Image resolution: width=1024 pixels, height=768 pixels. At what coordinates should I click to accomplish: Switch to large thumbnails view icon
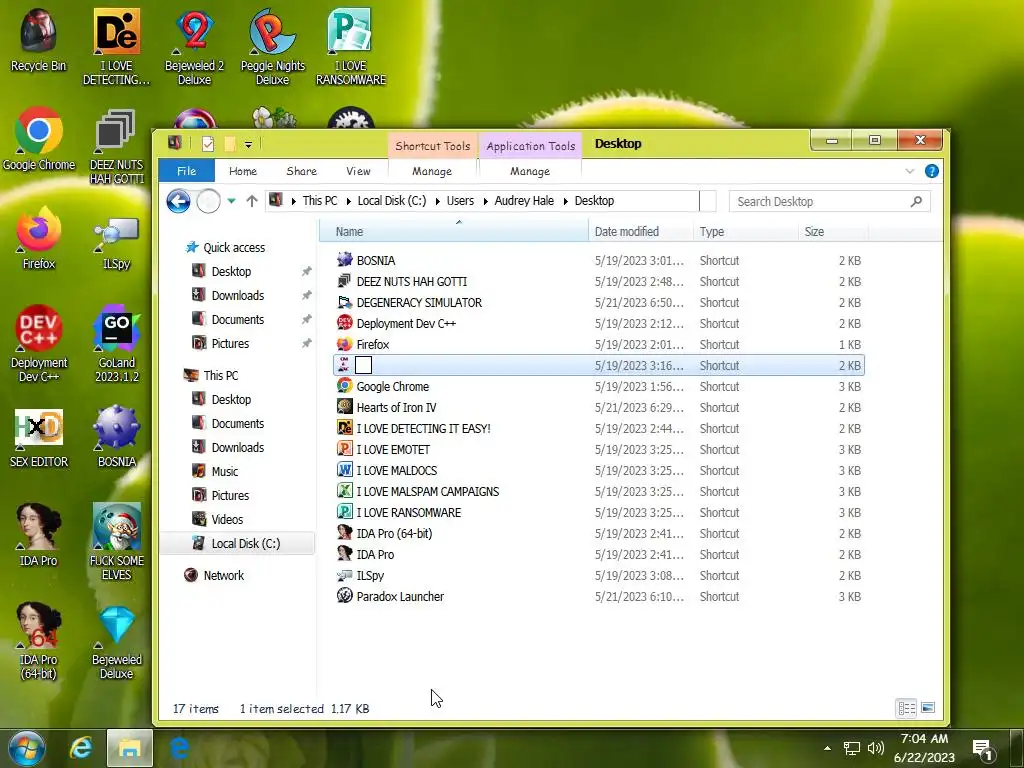pyautogui.click(x=927, y=708)
